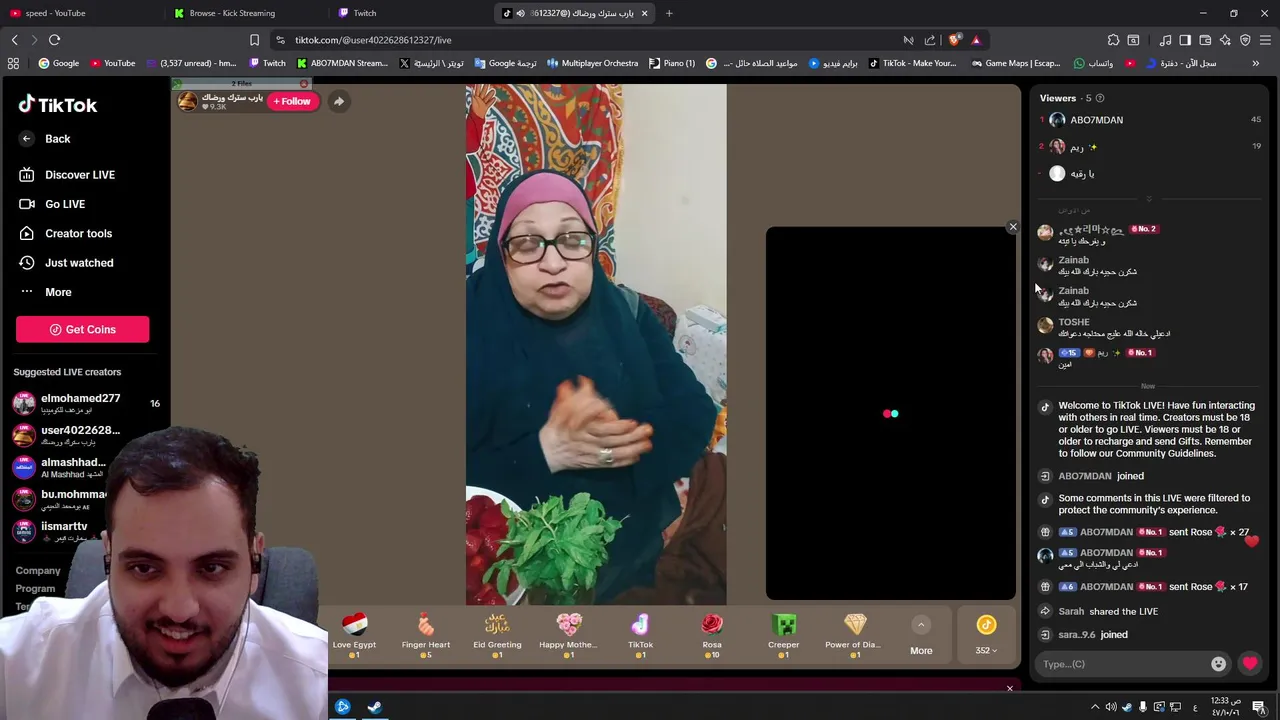Open YouTube bookmark
This screenshot has width=1280, height=720.
click(113, 63)
